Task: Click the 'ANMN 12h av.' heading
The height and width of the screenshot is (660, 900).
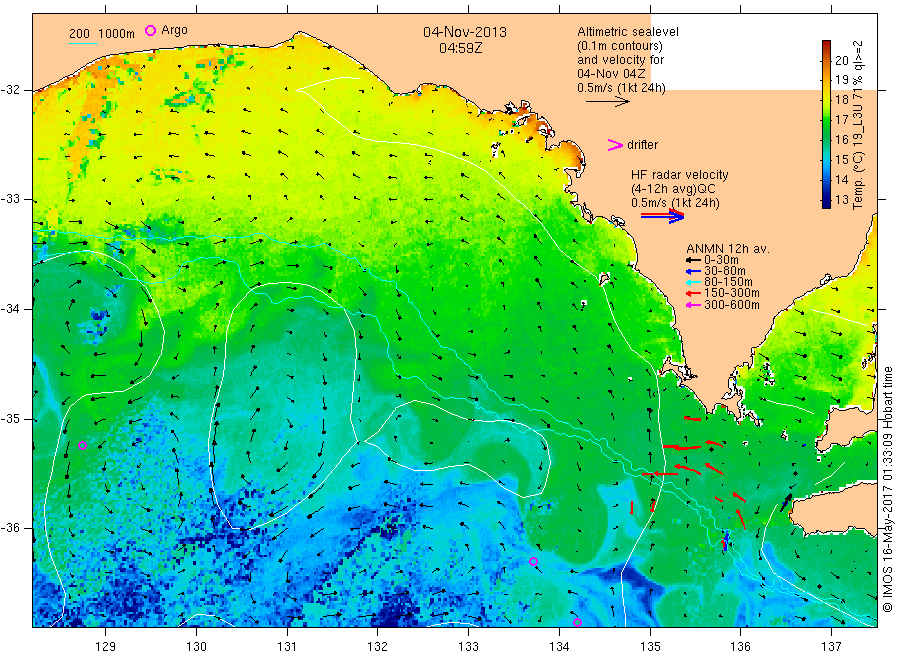Action: (x=728, y=249)
